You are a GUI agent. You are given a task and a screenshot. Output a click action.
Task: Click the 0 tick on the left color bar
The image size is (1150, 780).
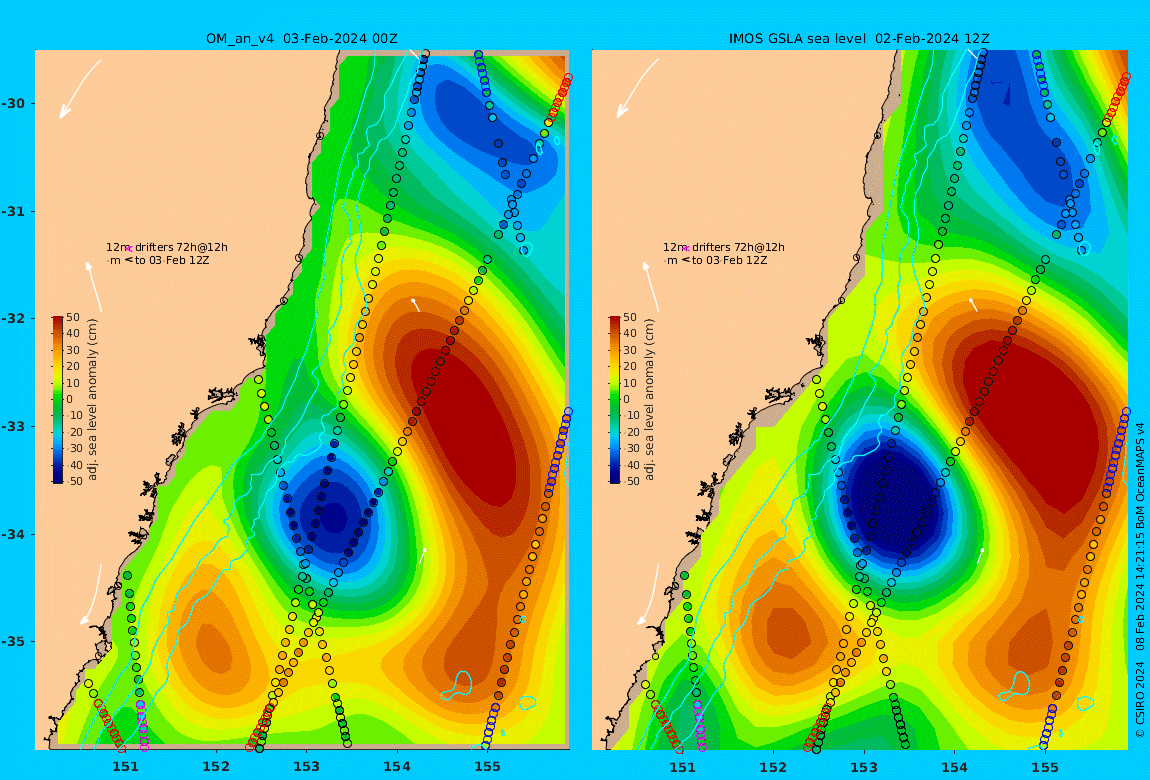70,400
